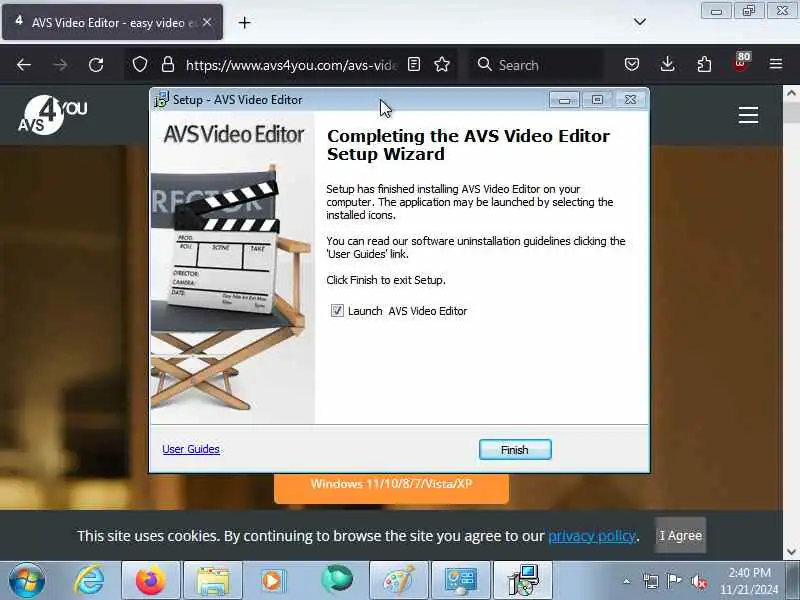The image size is (800, 600).
Task: Click the muted volume tray icon
Action: 698,581
